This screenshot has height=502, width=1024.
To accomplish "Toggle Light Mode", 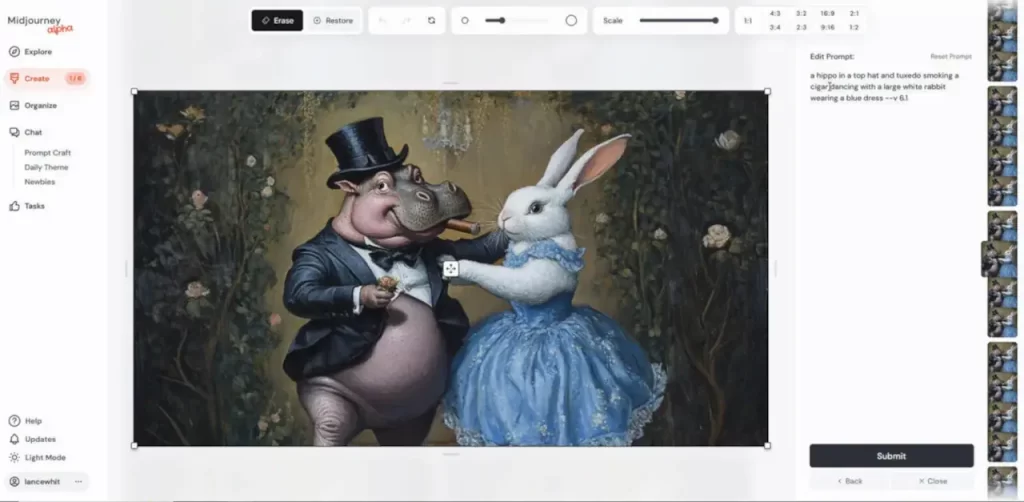I will tap(44, 457).
